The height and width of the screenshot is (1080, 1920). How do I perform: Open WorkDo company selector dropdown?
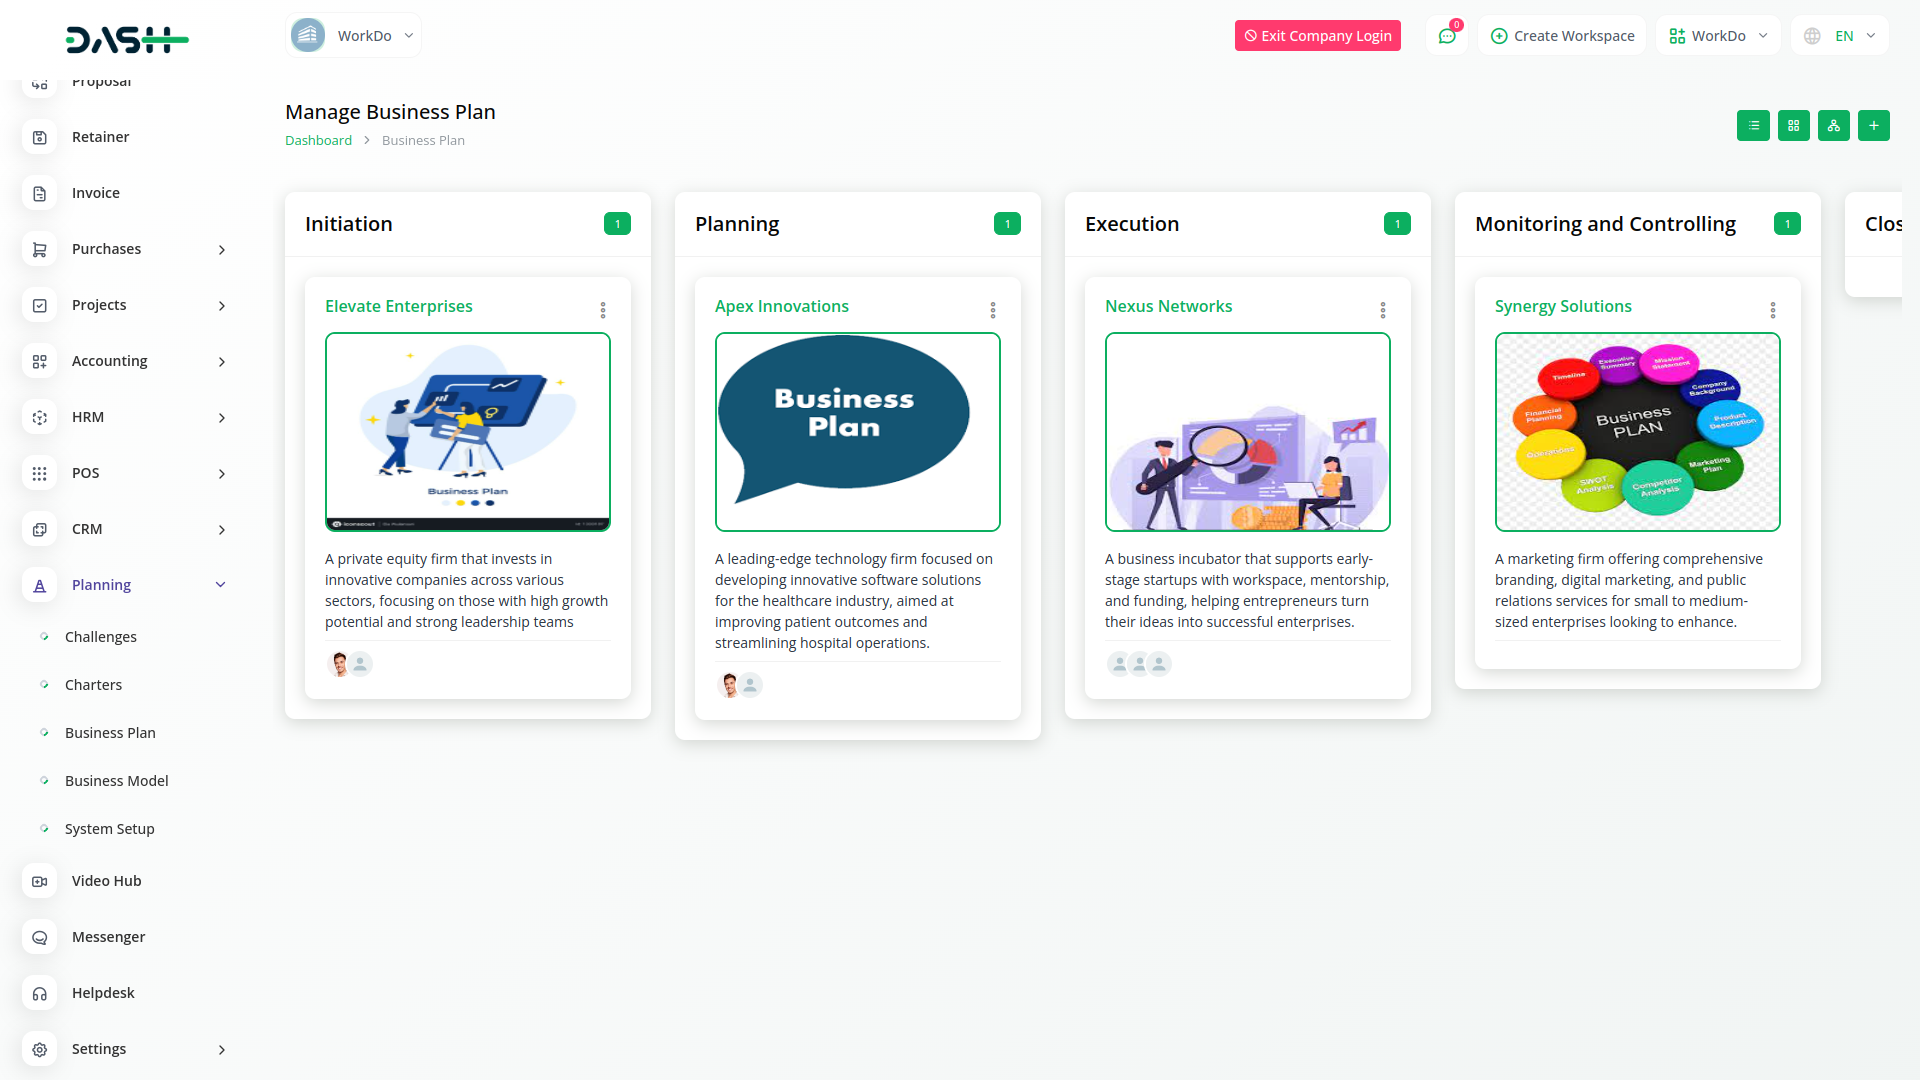coord(353,36)
